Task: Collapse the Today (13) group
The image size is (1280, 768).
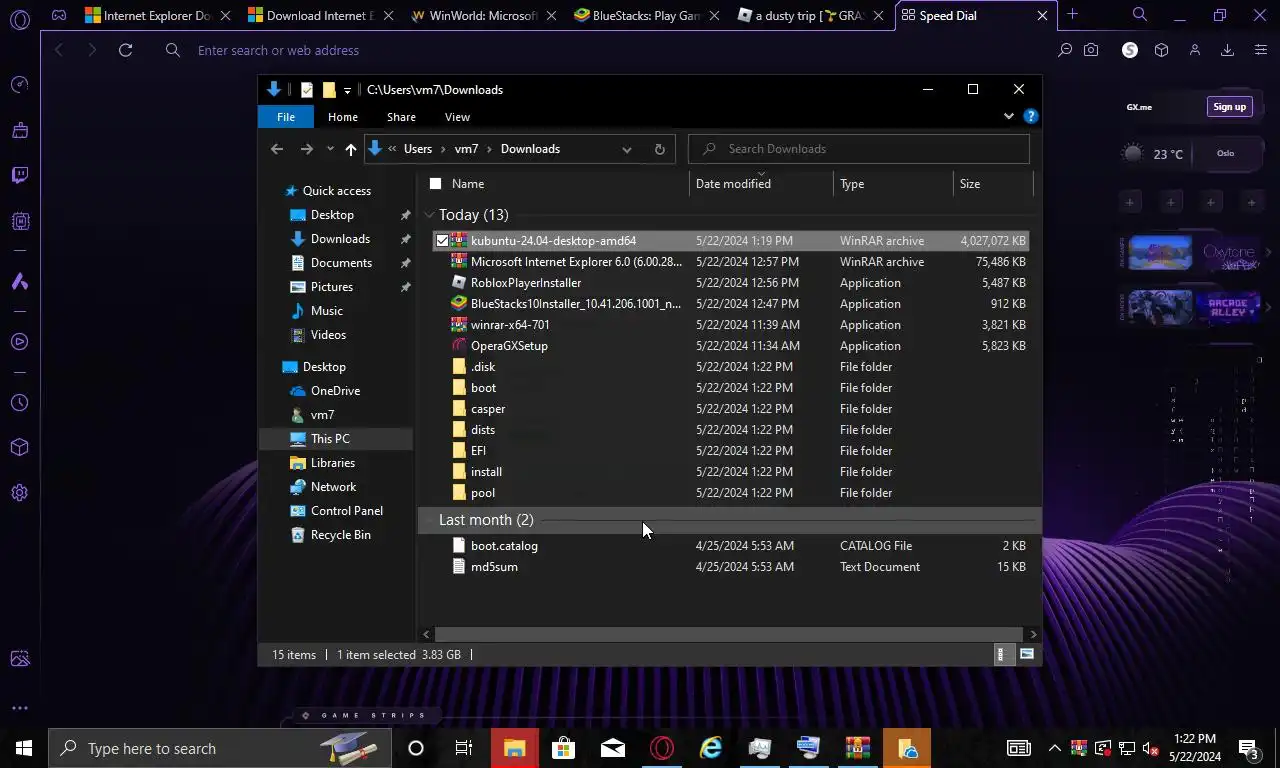Action: tap(429, 215)
